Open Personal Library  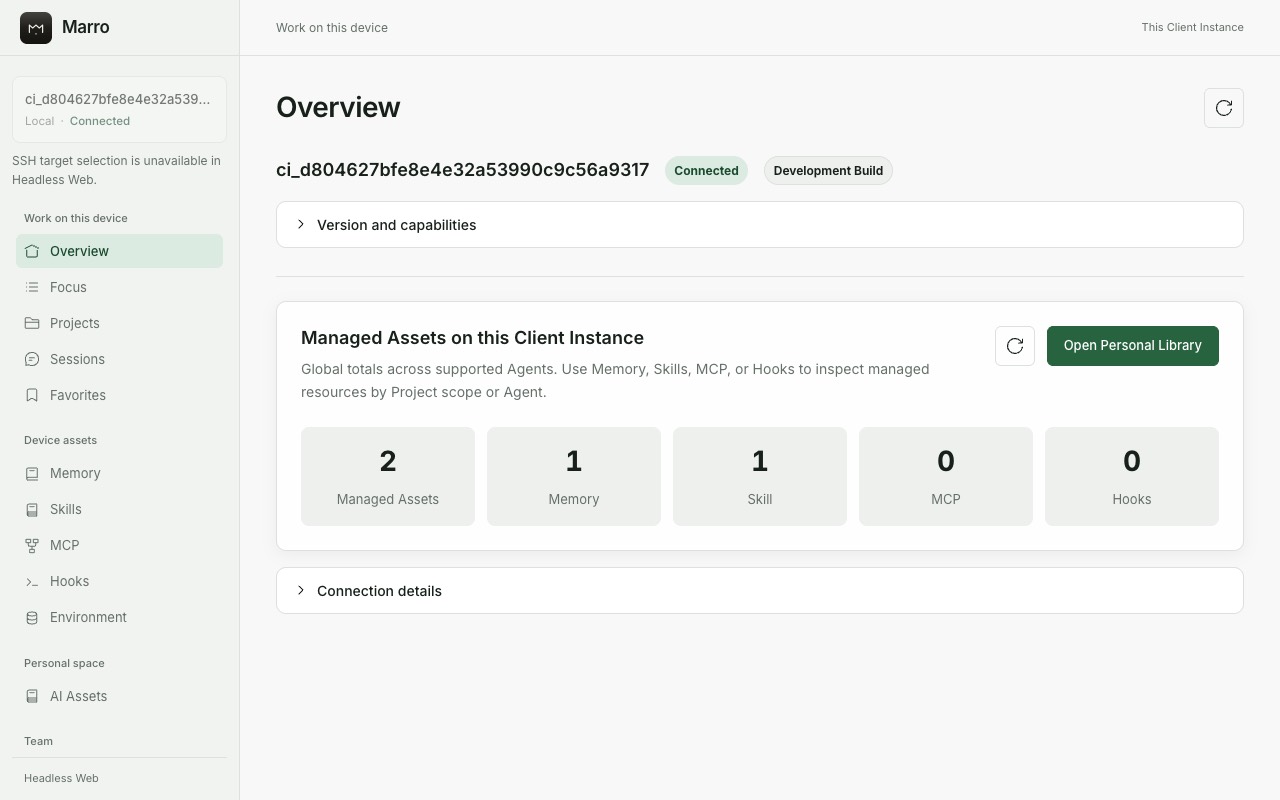1133,346
